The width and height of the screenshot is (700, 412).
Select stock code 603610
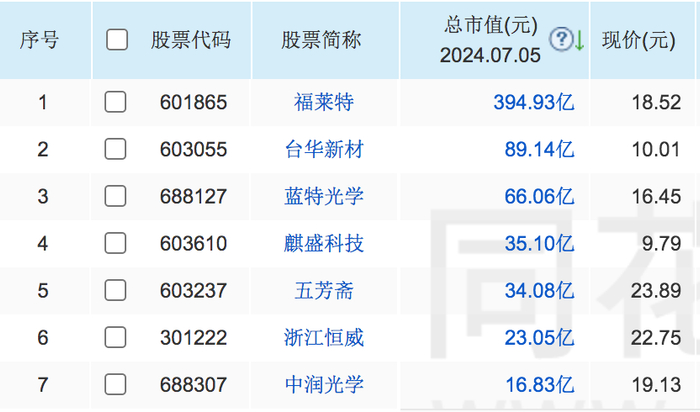193,243
